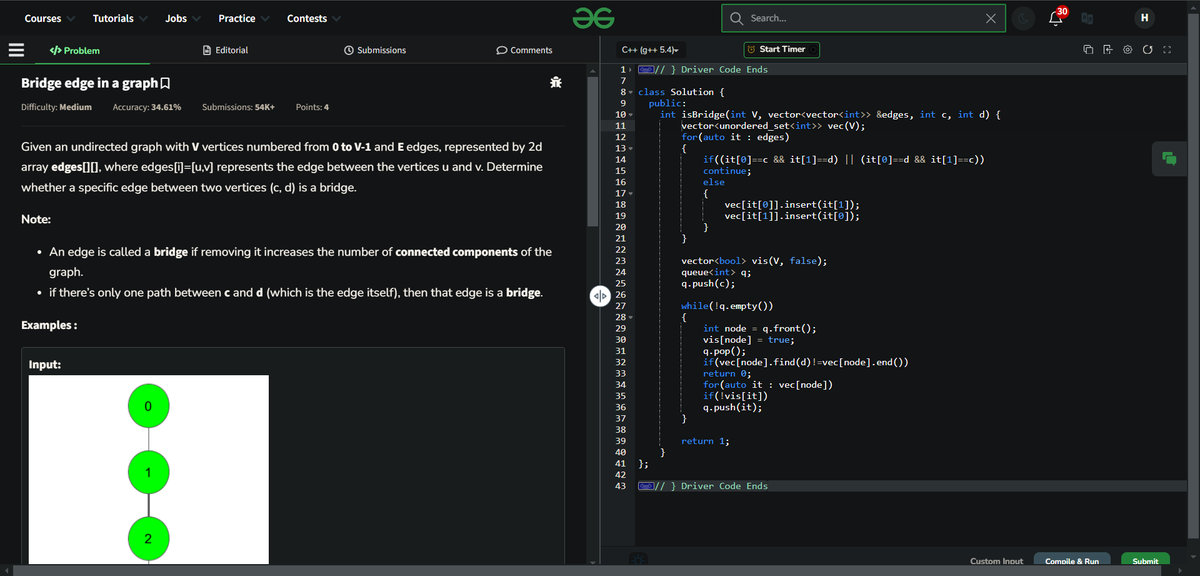
Task: Place cursor on 'queue<int> q;' line
Action: tap(715, 272)
